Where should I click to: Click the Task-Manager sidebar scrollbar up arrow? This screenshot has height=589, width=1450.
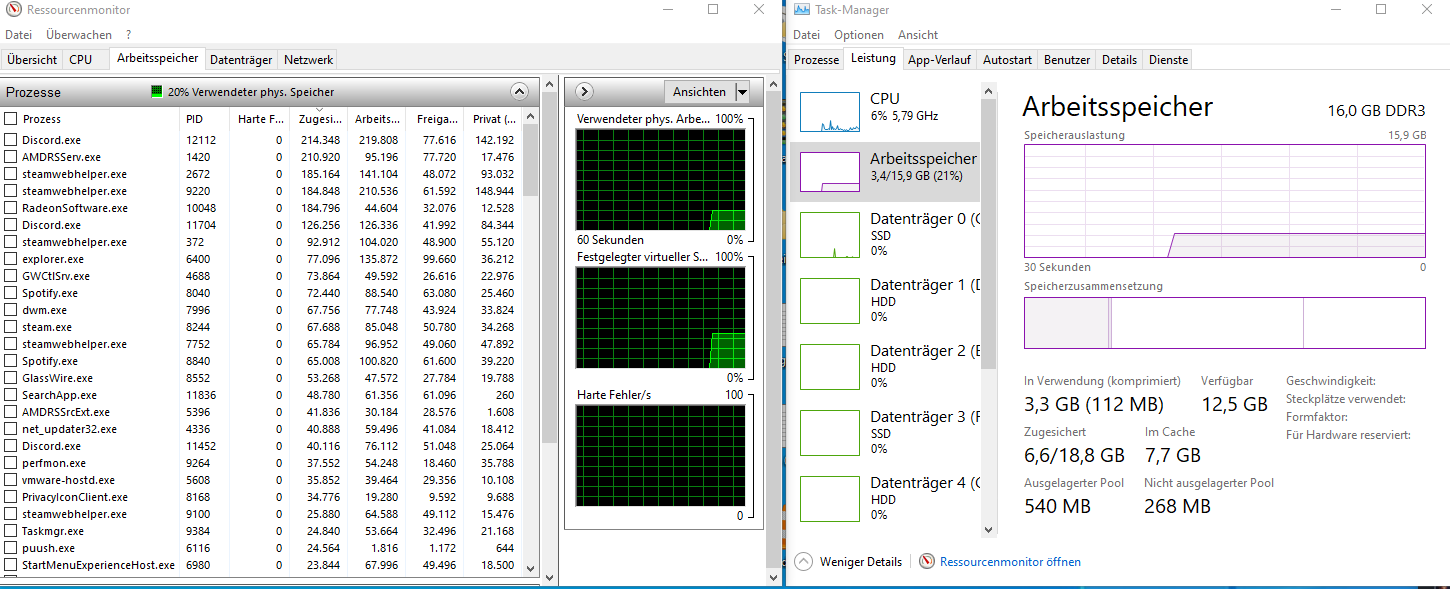coord(988,91)
